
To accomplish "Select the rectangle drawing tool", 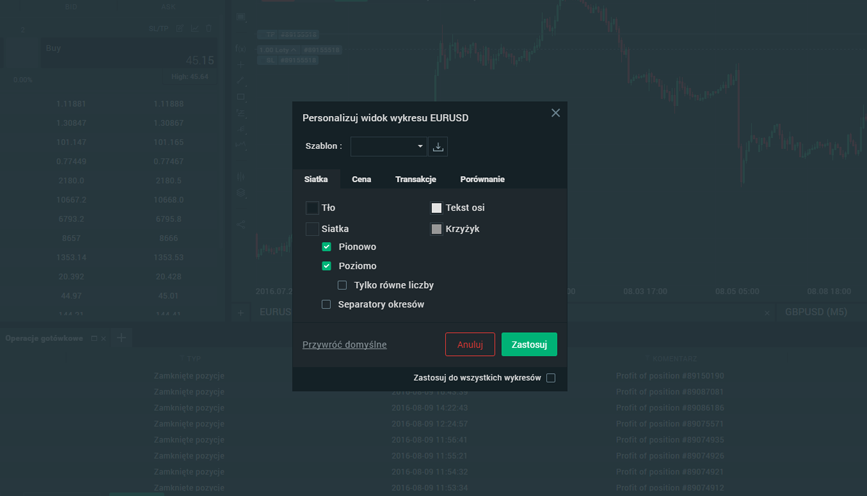I will pos(241,97).
